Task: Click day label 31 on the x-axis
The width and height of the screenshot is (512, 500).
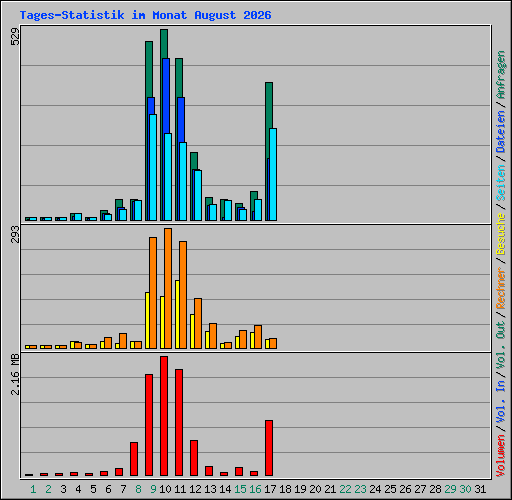Action: tap(480, 489)
